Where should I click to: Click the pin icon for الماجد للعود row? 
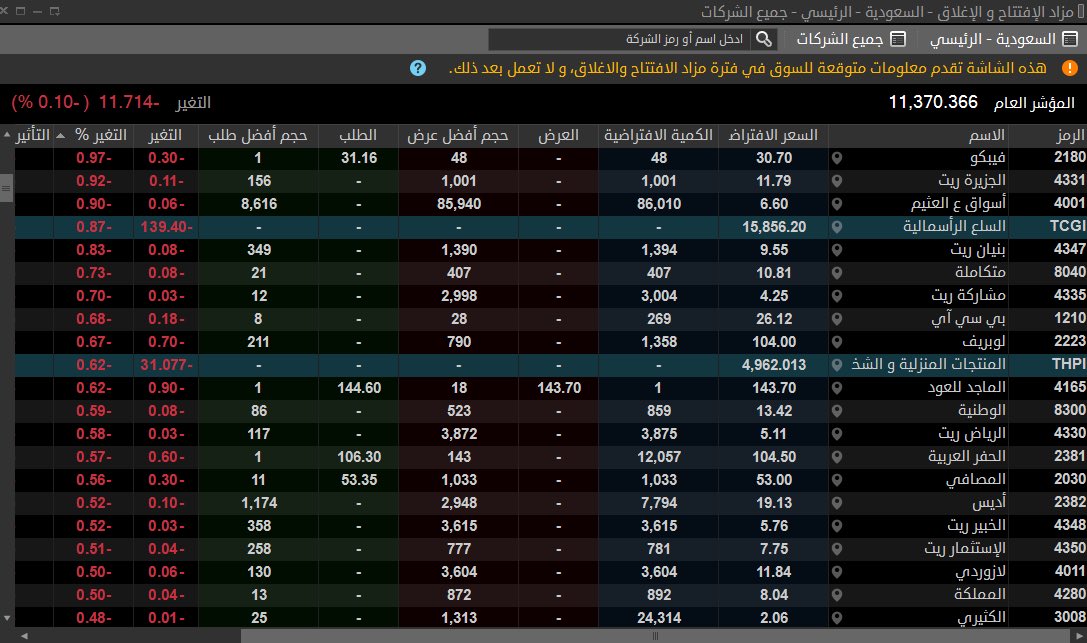tap(837, 388)
